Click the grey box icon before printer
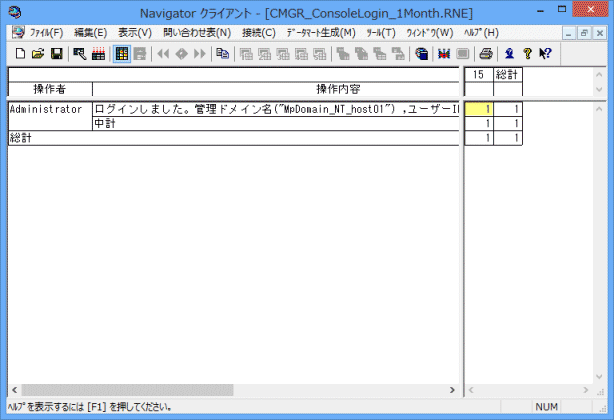The height and width of the screenshot is (420, 614). [x=462, y=53]
